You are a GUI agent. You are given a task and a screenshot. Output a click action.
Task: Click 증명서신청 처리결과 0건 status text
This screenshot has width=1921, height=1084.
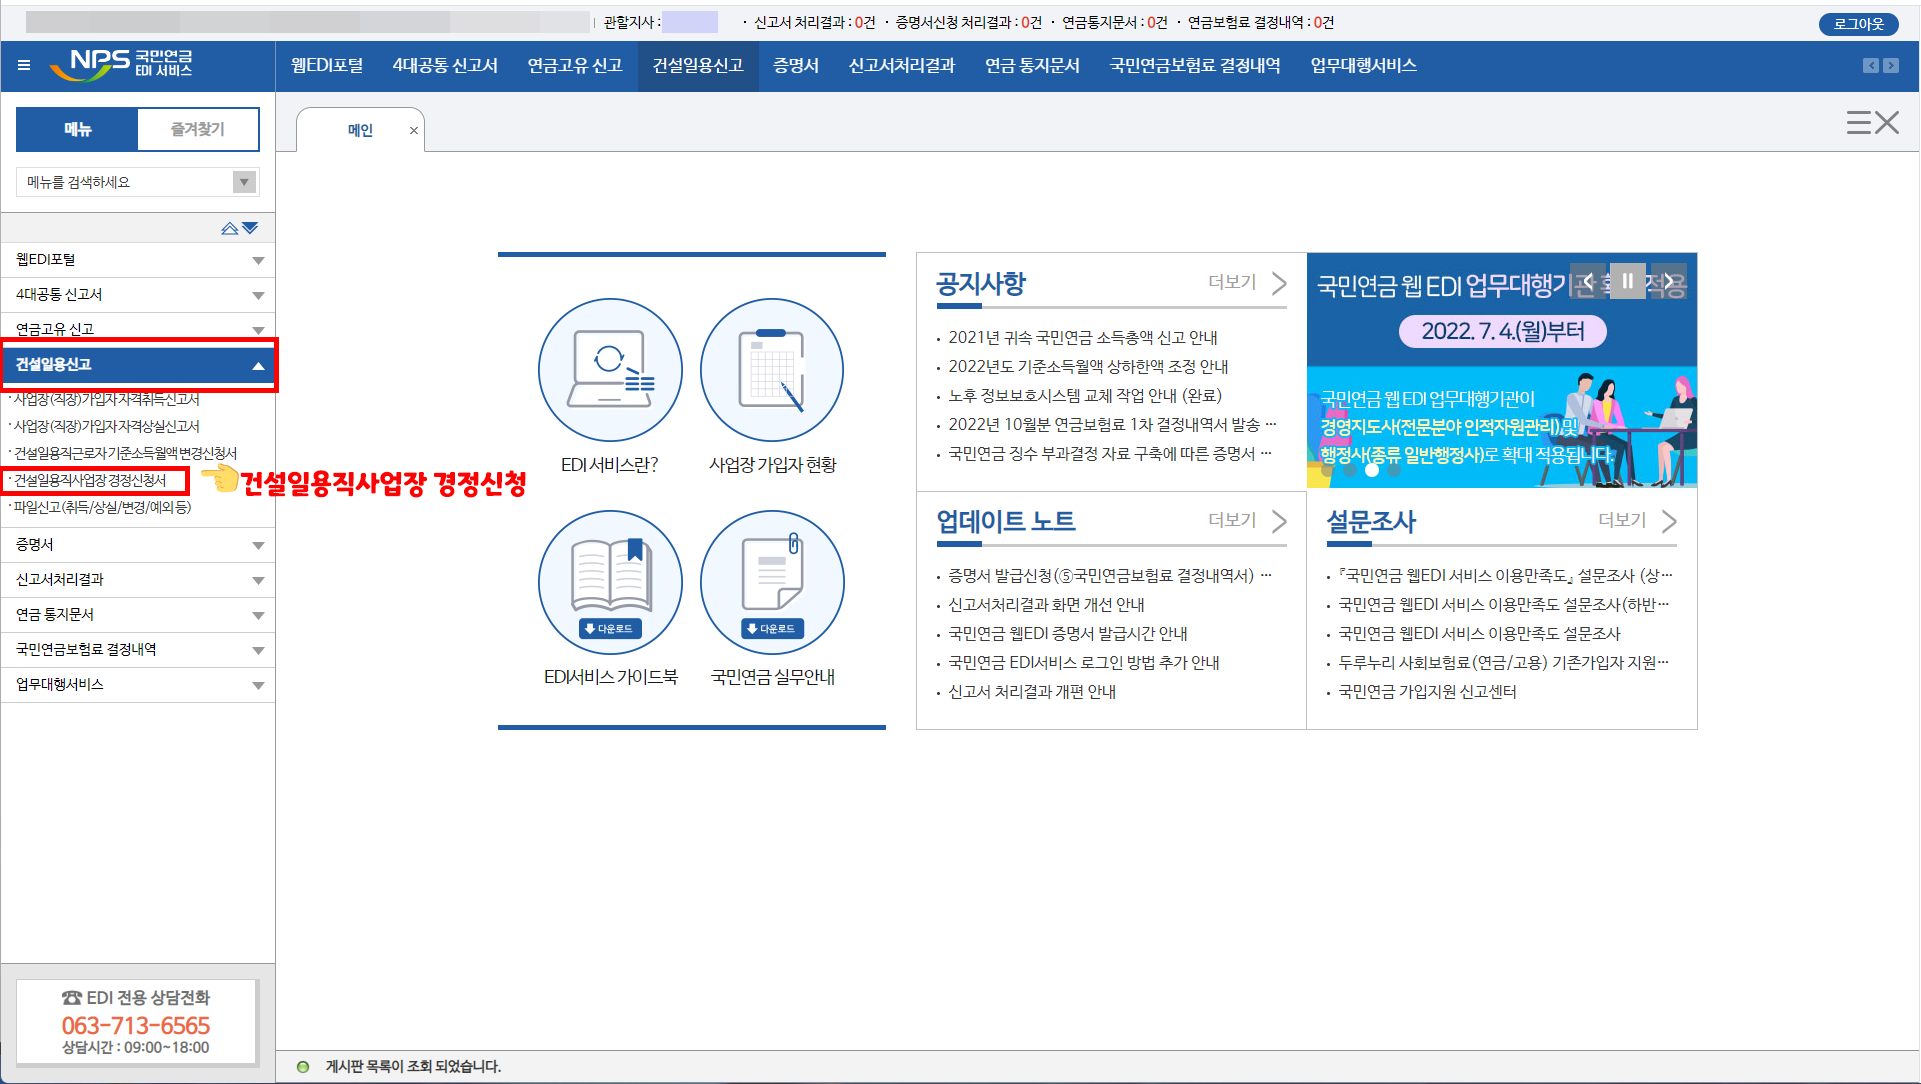(x=968, y=23)
